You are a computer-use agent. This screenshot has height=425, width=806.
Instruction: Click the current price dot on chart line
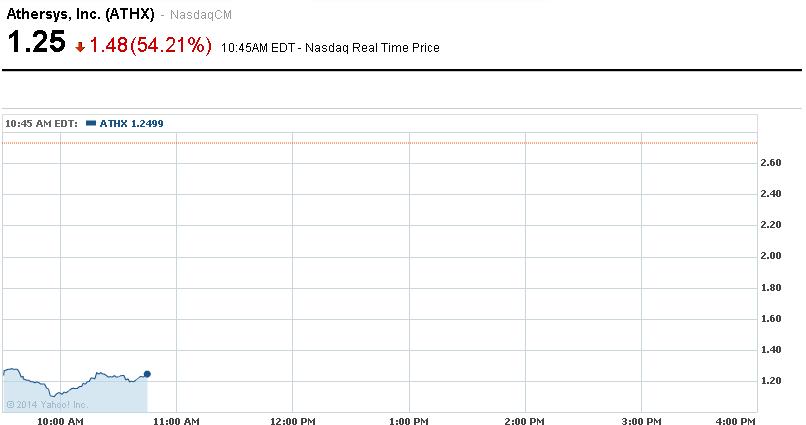[147, 374]
